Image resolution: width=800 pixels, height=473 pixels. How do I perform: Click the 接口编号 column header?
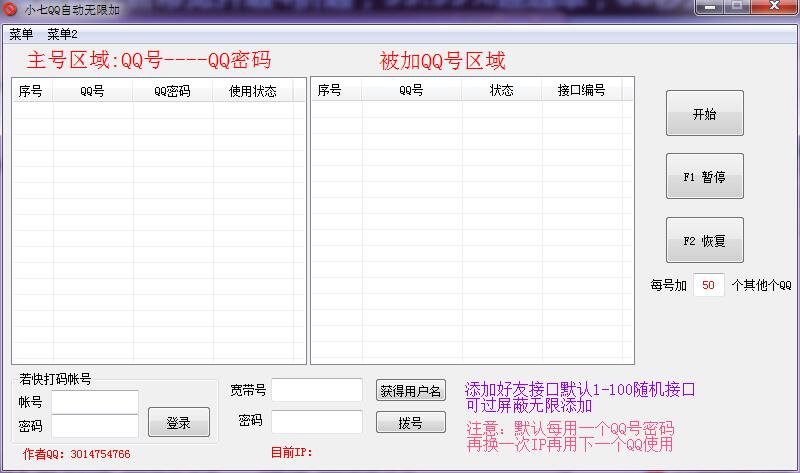[582, 90]
